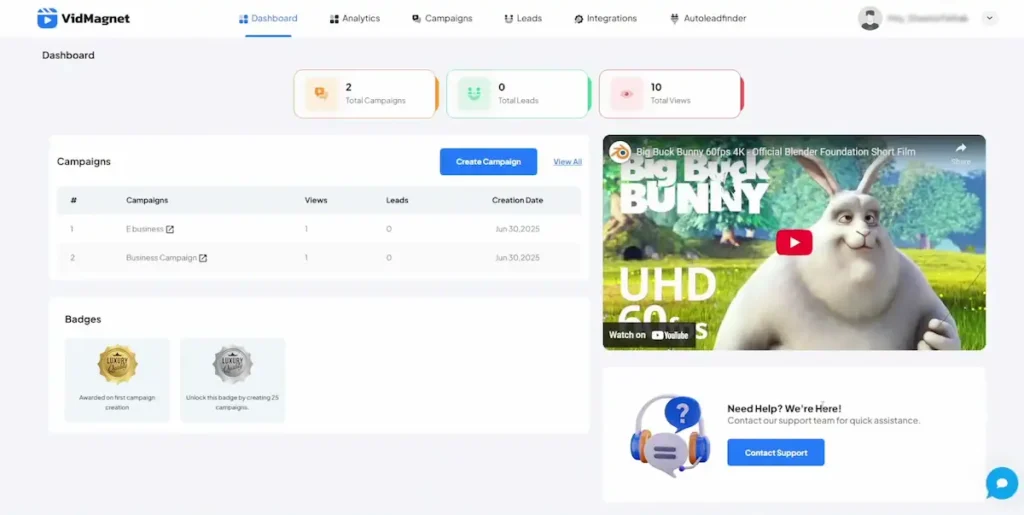Open external link icon beside E business
Screen dimensions: 1024x515
170,229
